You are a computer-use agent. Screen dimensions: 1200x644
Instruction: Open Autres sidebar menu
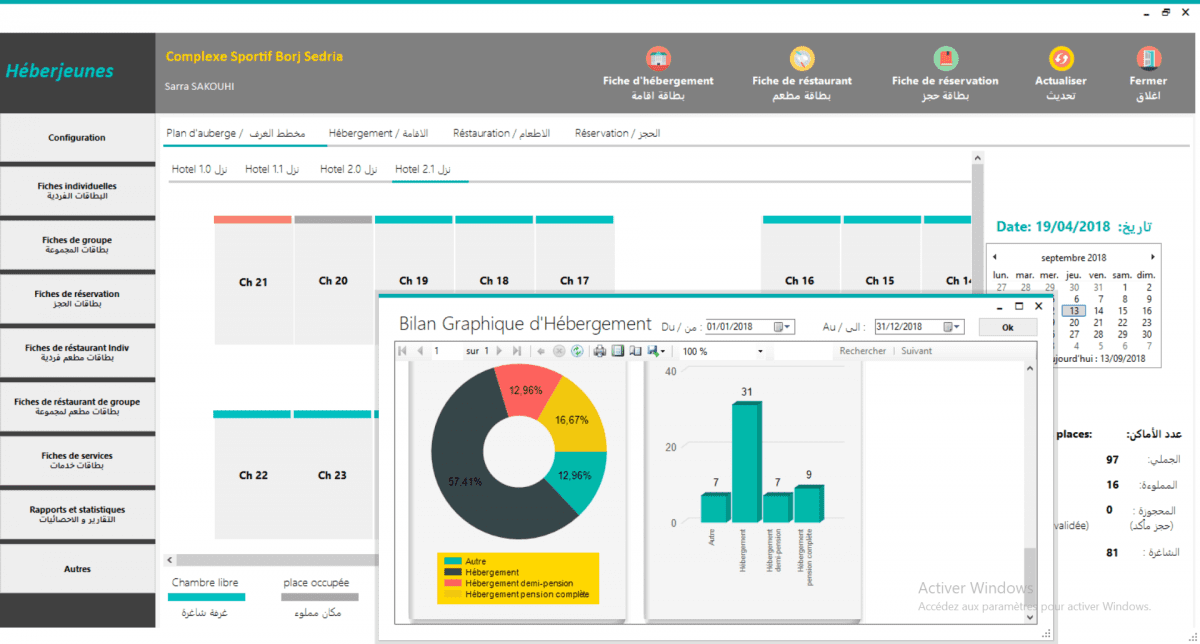[x=77, y=569]
